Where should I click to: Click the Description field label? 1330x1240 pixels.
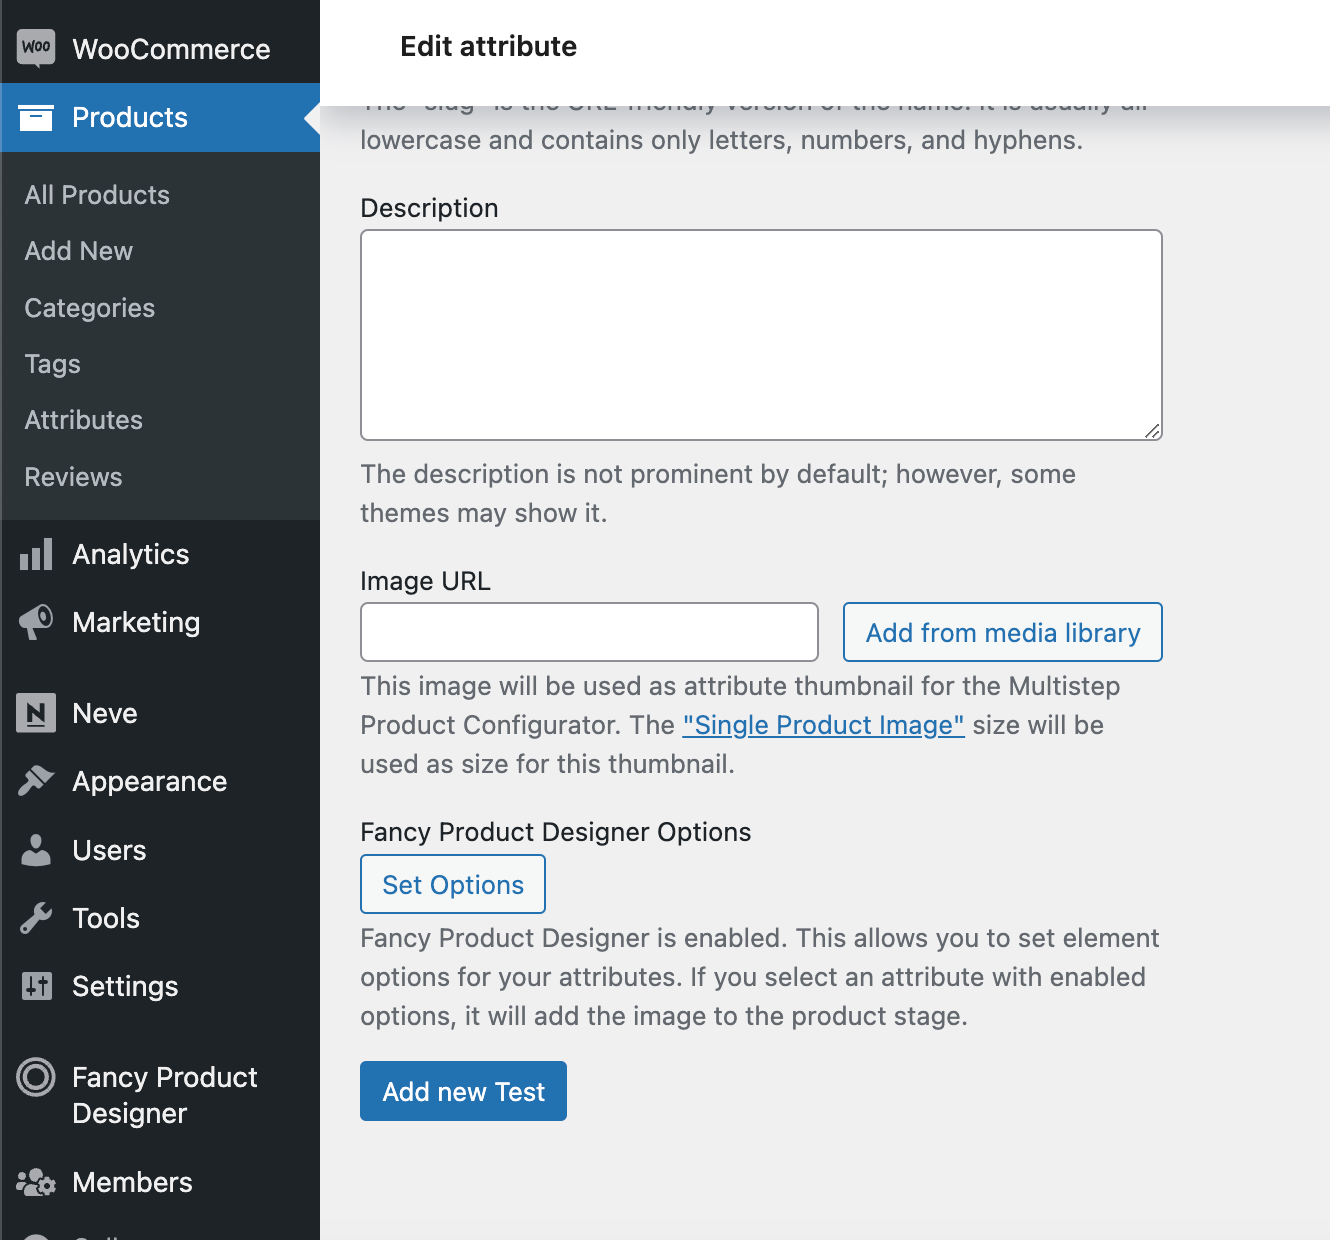tap(429, 208)
